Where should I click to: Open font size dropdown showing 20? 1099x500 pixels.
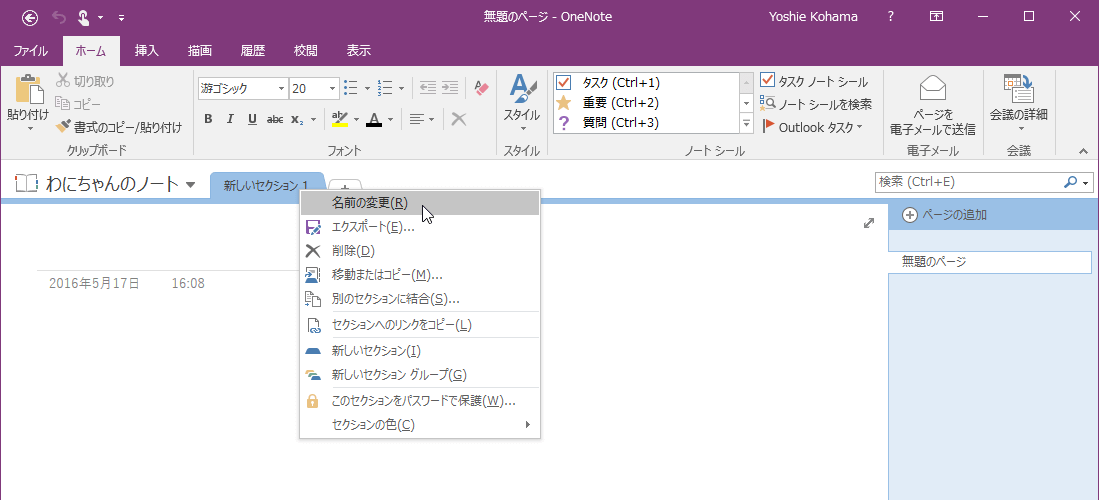click(x=333, y=88)
